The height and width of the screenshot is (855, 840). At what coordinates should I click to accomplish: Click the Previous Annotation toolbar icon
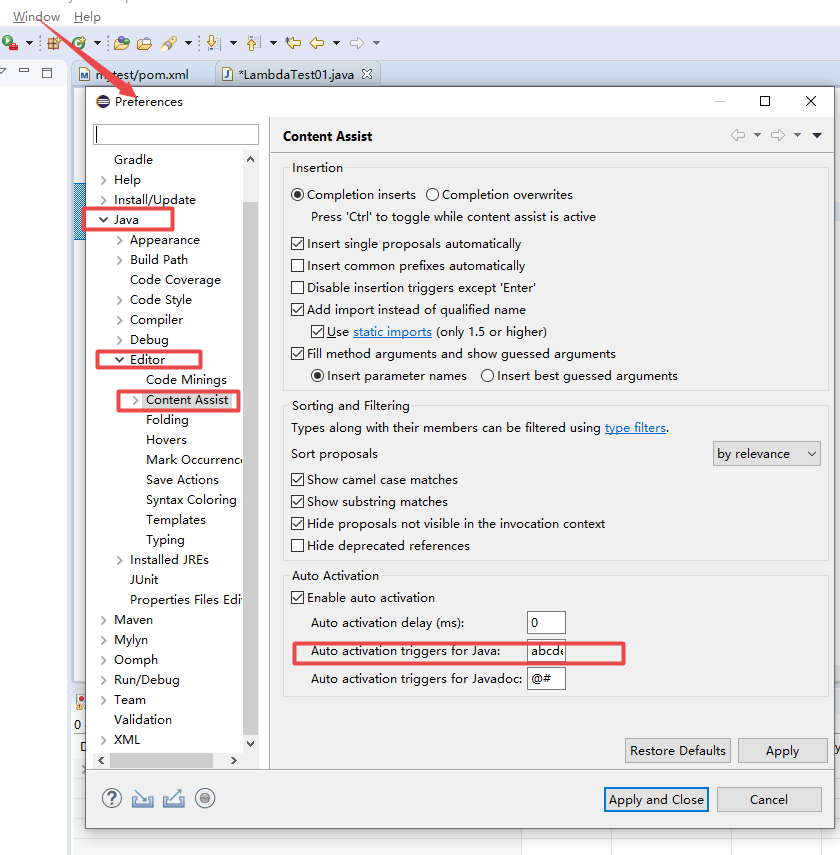pos(254,43)
